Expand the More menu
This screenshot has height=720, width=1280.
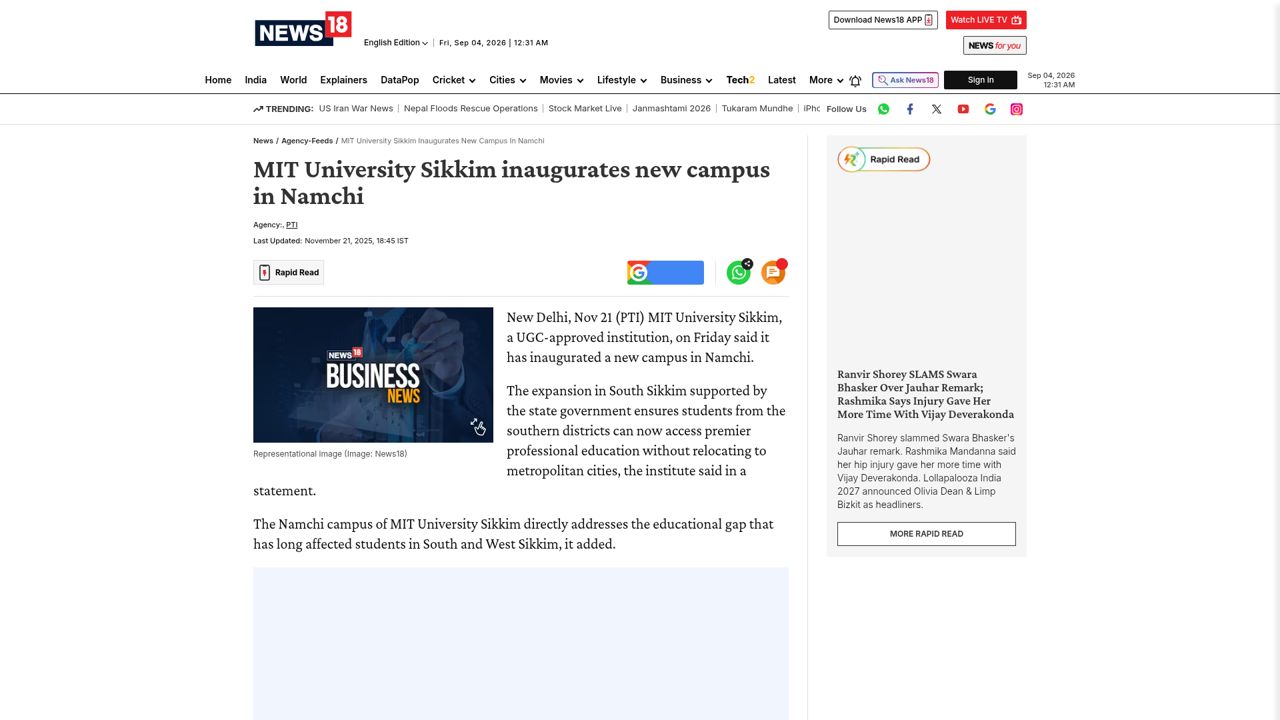(826, 80)
